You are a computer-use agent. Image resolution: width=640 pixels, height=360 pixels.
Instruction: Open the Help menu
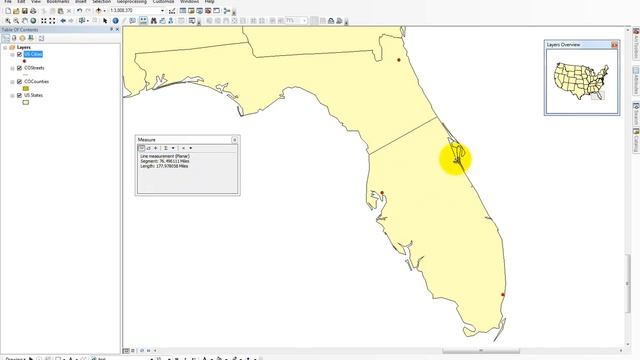coord(209,2)
